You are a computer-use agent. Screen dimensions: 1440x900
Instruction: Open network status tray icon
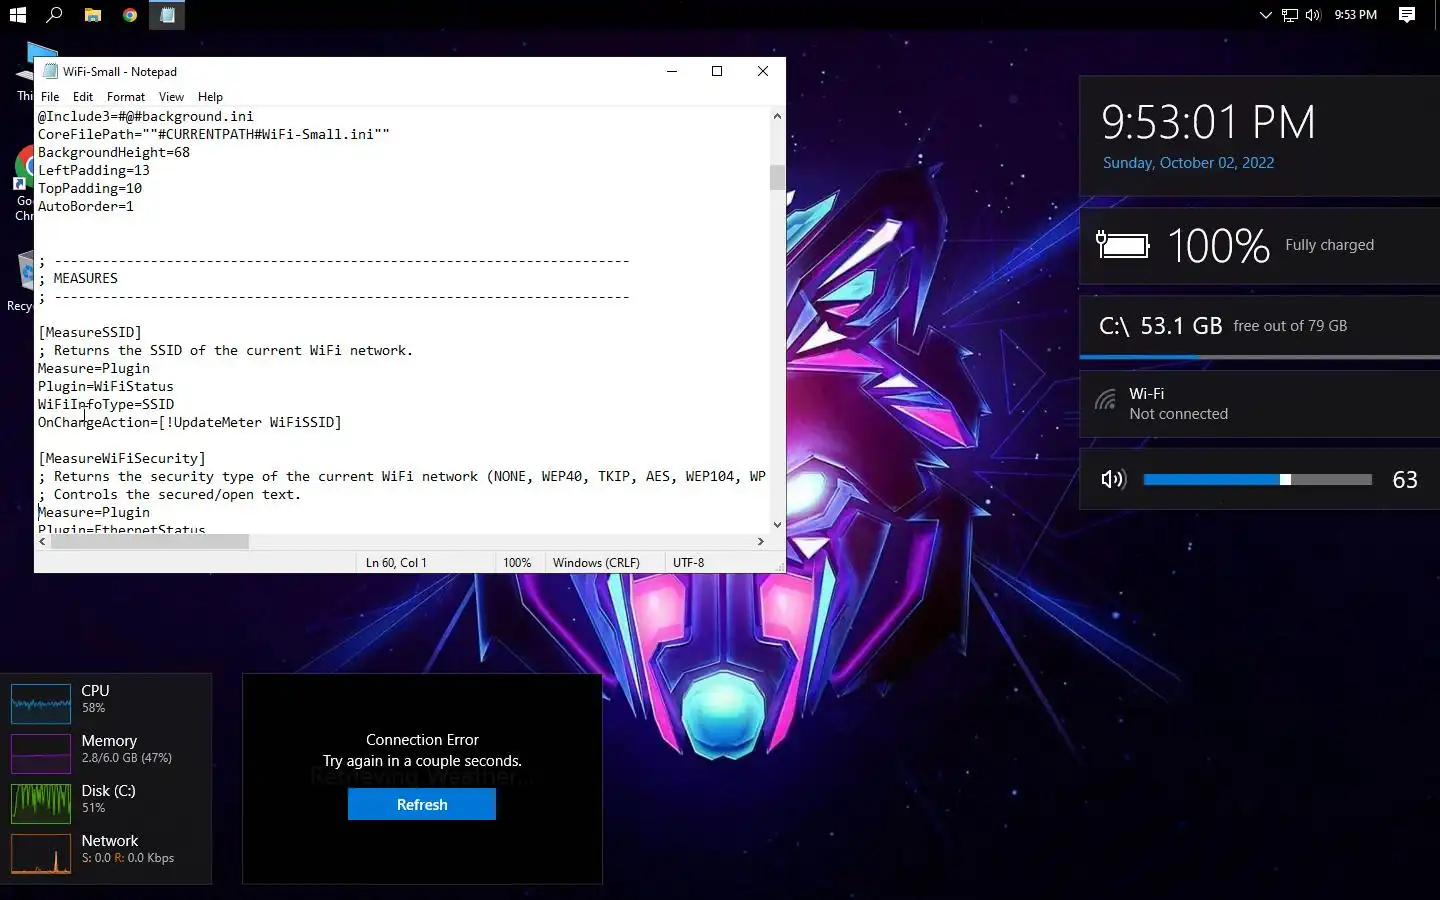click(1290, 15)
